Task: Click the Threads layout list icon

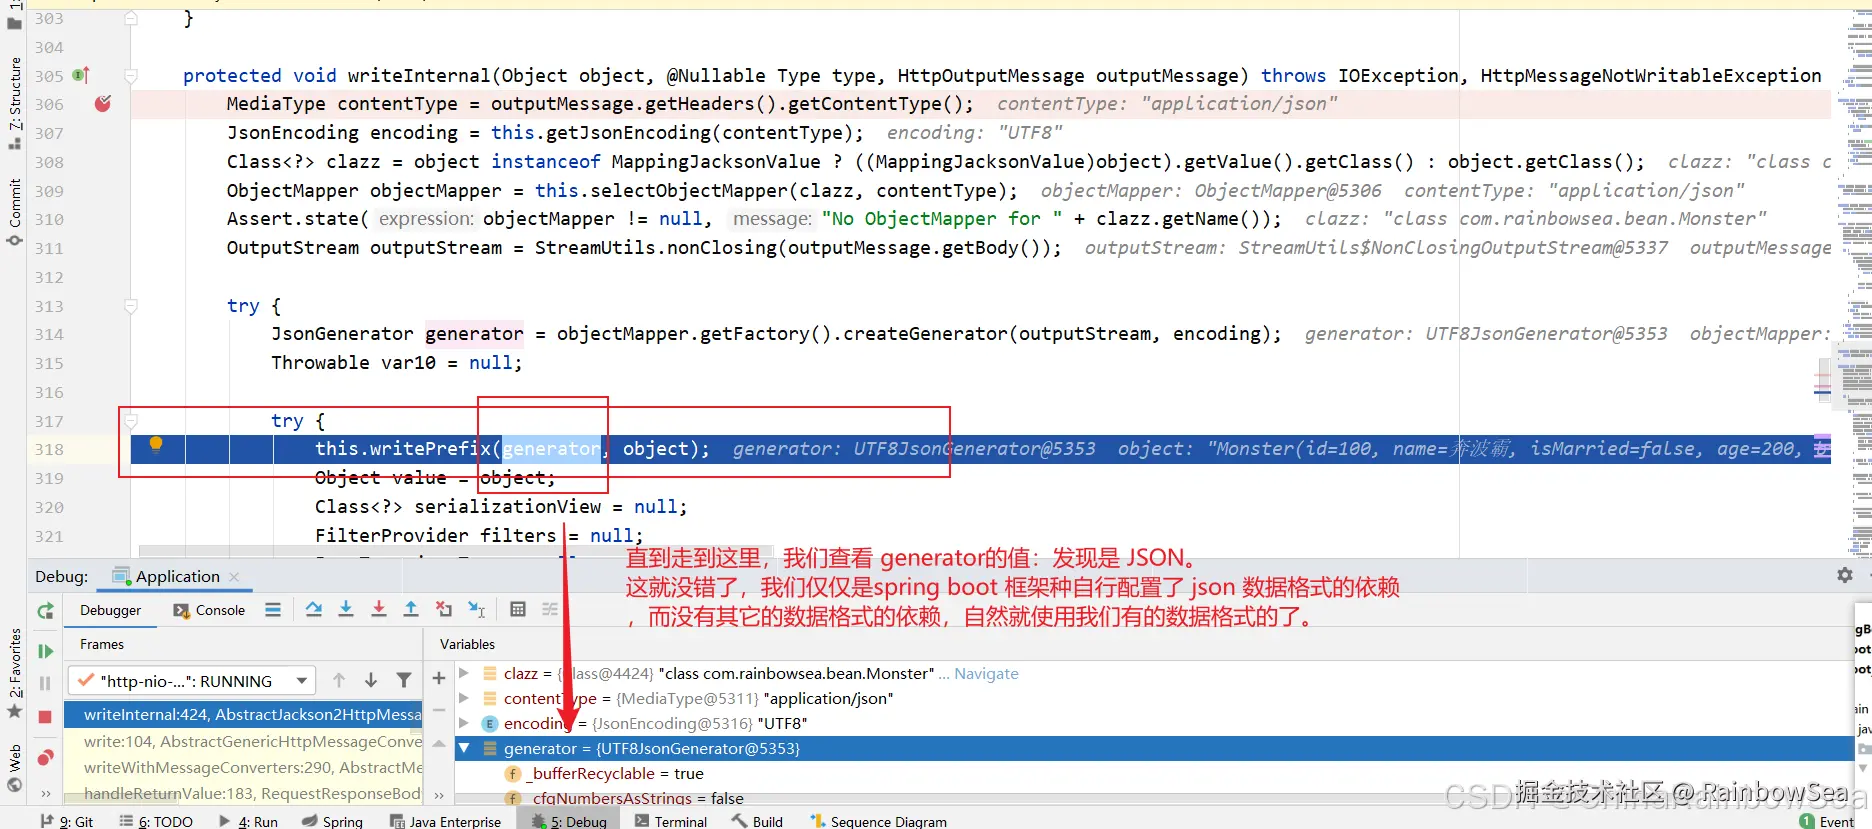Action: click(x=273, y=610)
